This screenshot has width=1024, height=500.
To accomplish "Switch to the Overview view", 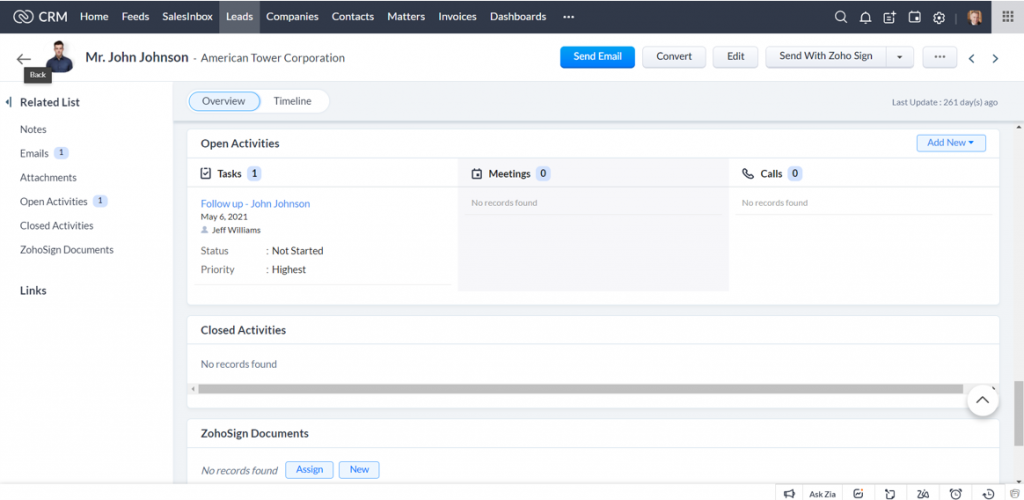I will (x=223, y=101).
